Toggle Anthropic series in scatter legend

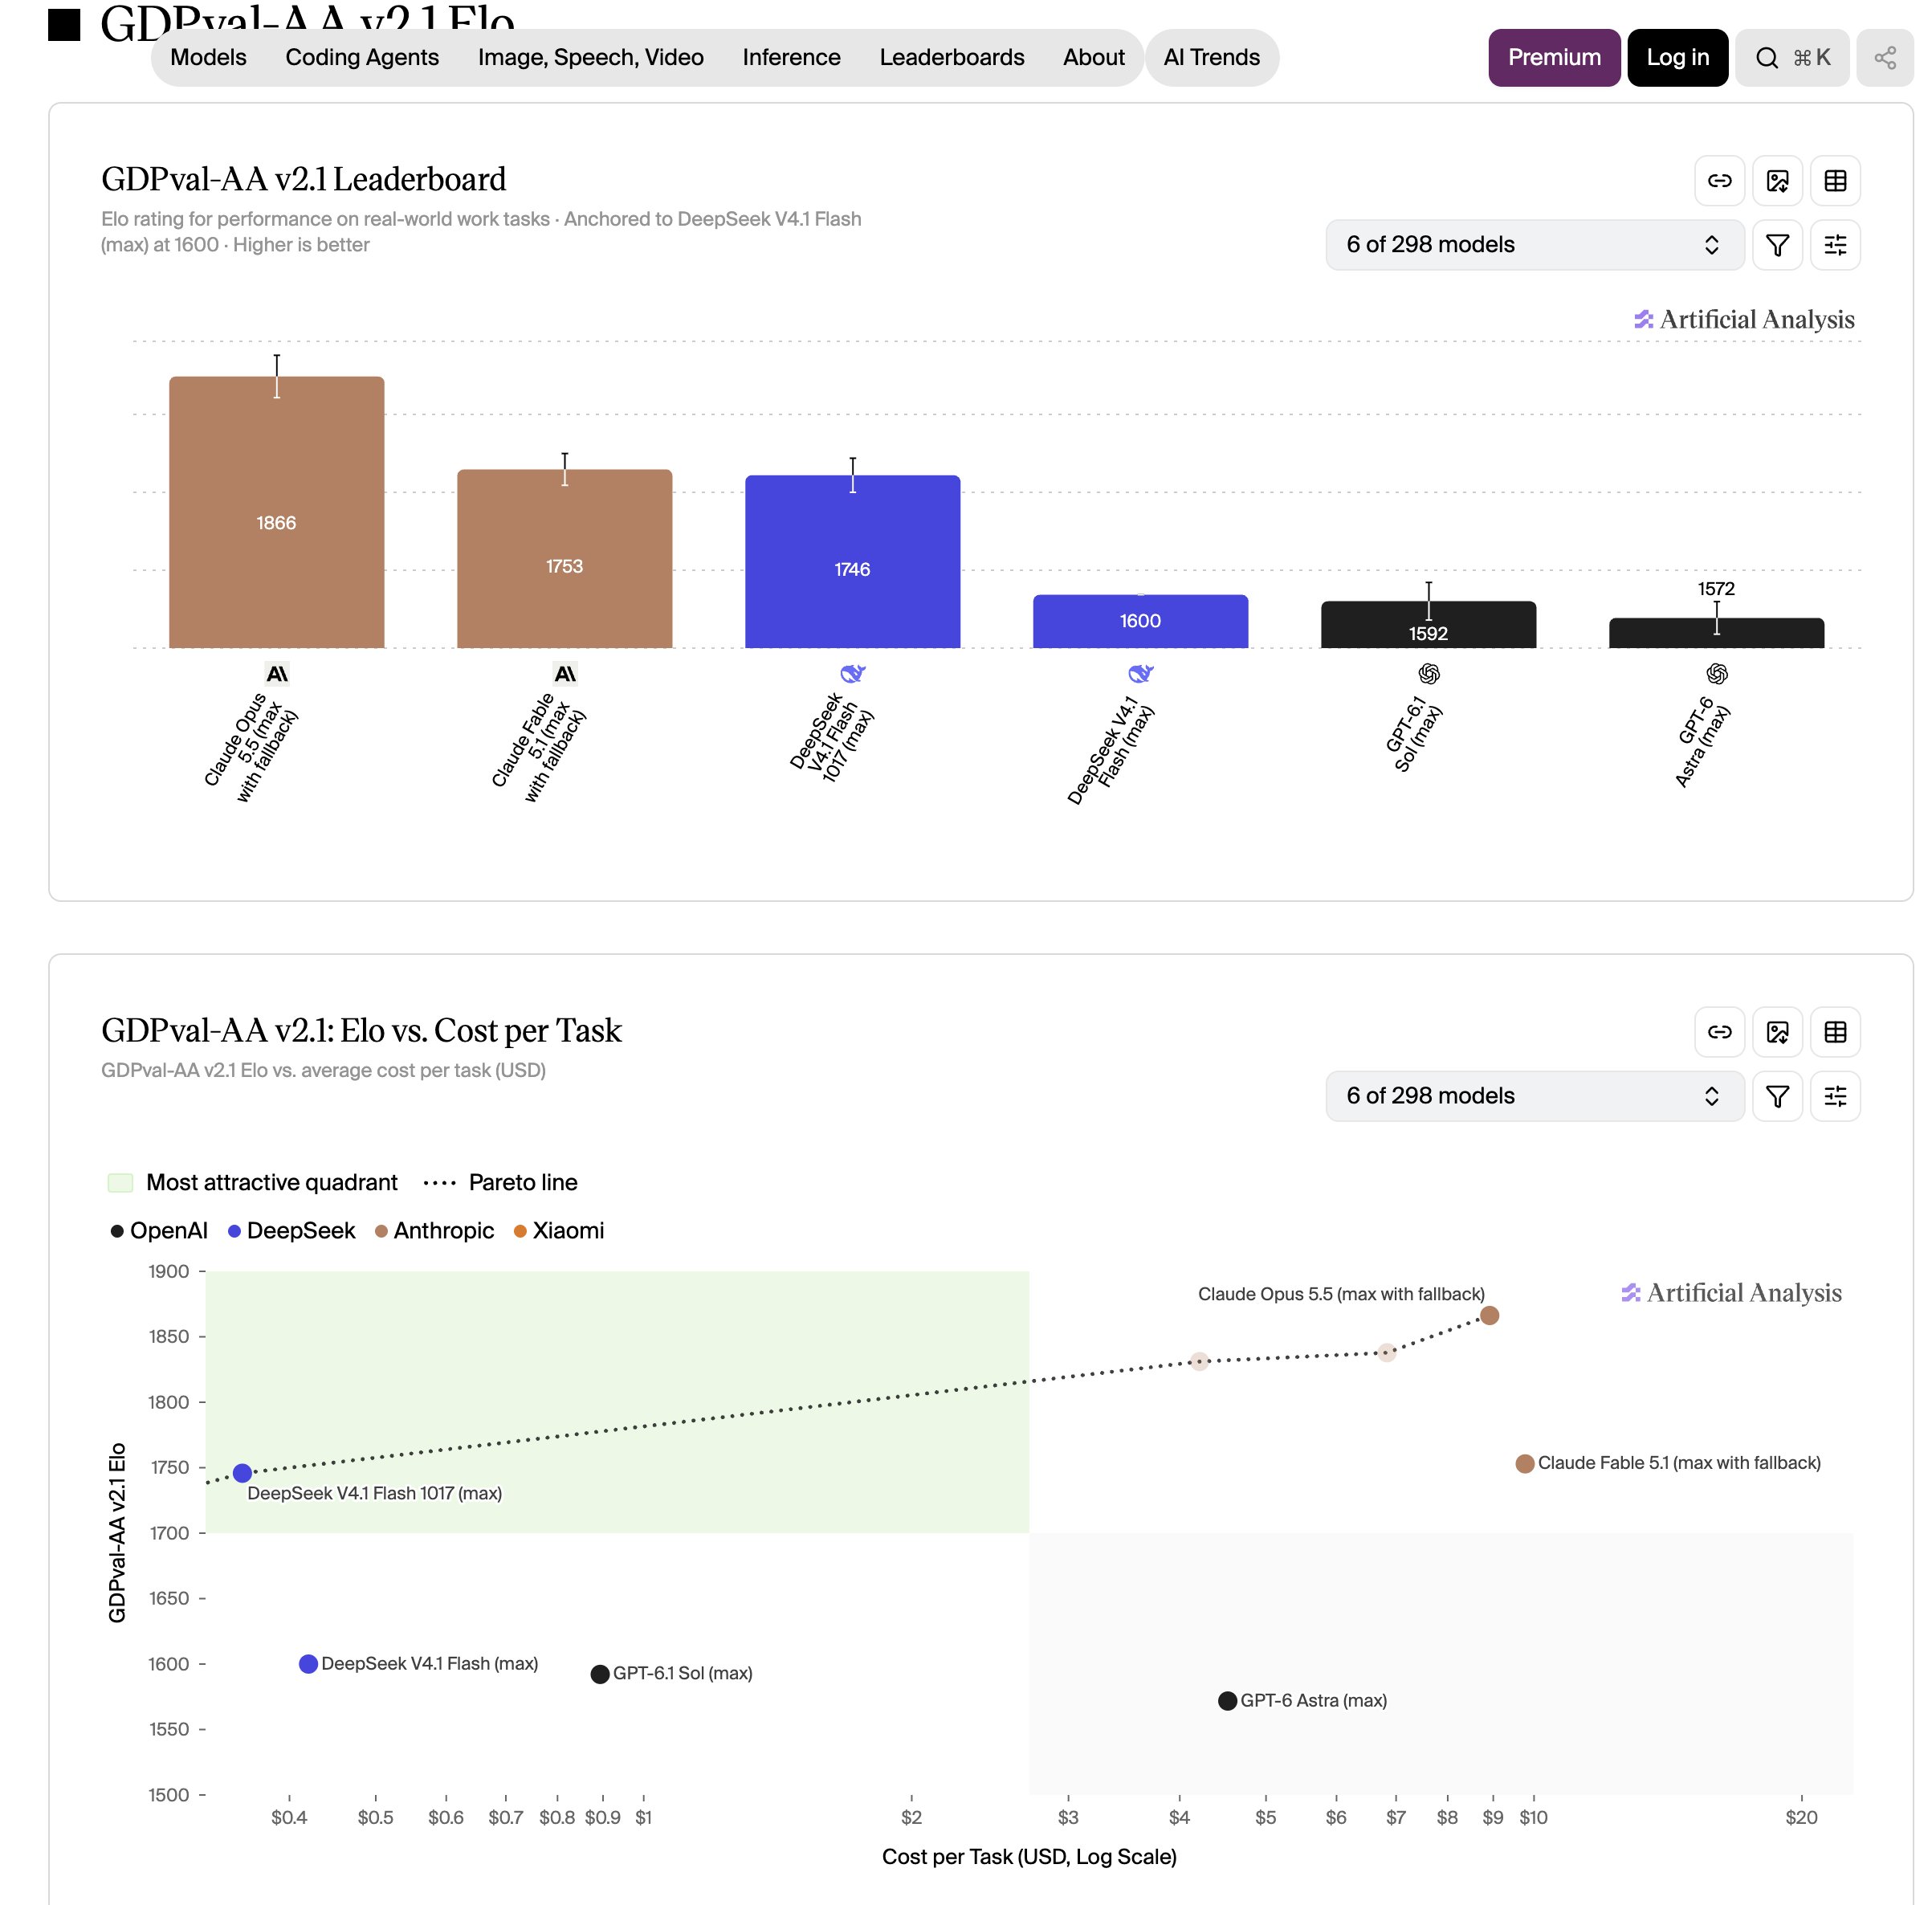(x=434, y=1231)
